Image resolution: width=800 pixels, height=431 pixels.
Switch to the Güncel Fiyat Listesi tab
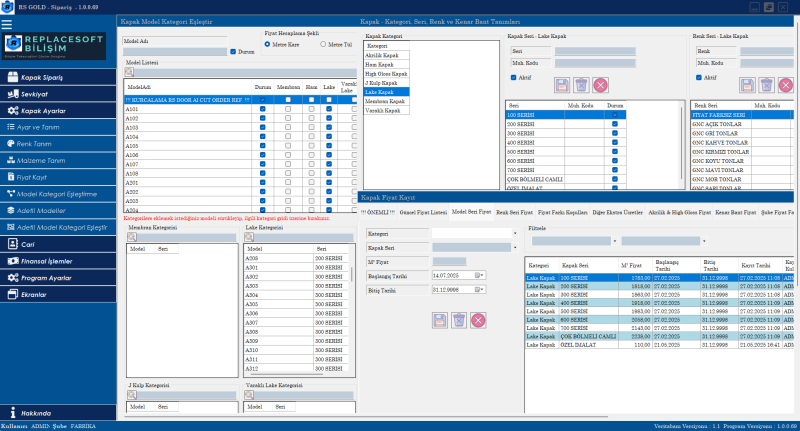click(x=423, y=212)
